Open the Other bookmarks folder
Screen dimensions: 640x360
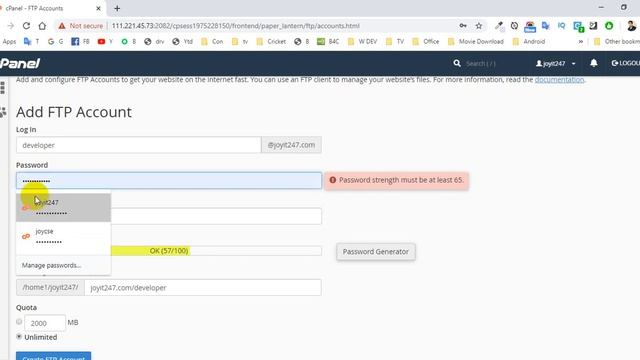coord(616,41)
